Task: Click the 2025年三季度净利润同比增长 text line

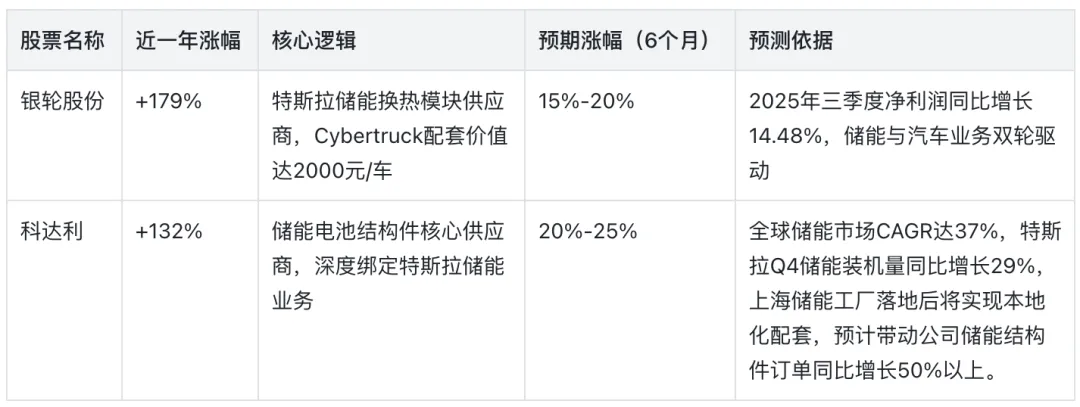Action: point(891,101)
